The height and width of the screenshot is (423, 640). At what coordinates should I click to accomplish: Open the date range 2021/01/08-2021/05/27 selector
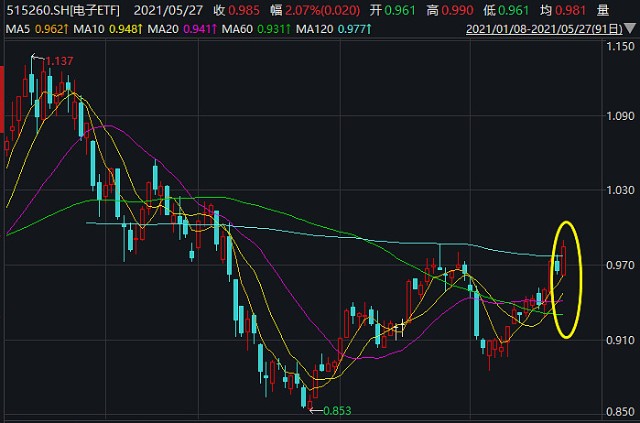(x=550, y=28)
